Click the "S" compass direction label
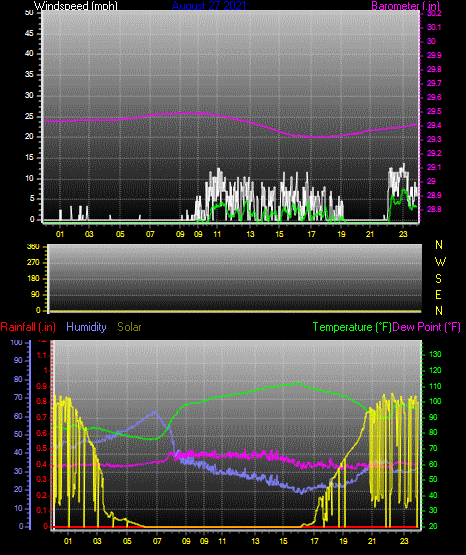This screenshot has width=466, height=555. click(x=438, y=279)
